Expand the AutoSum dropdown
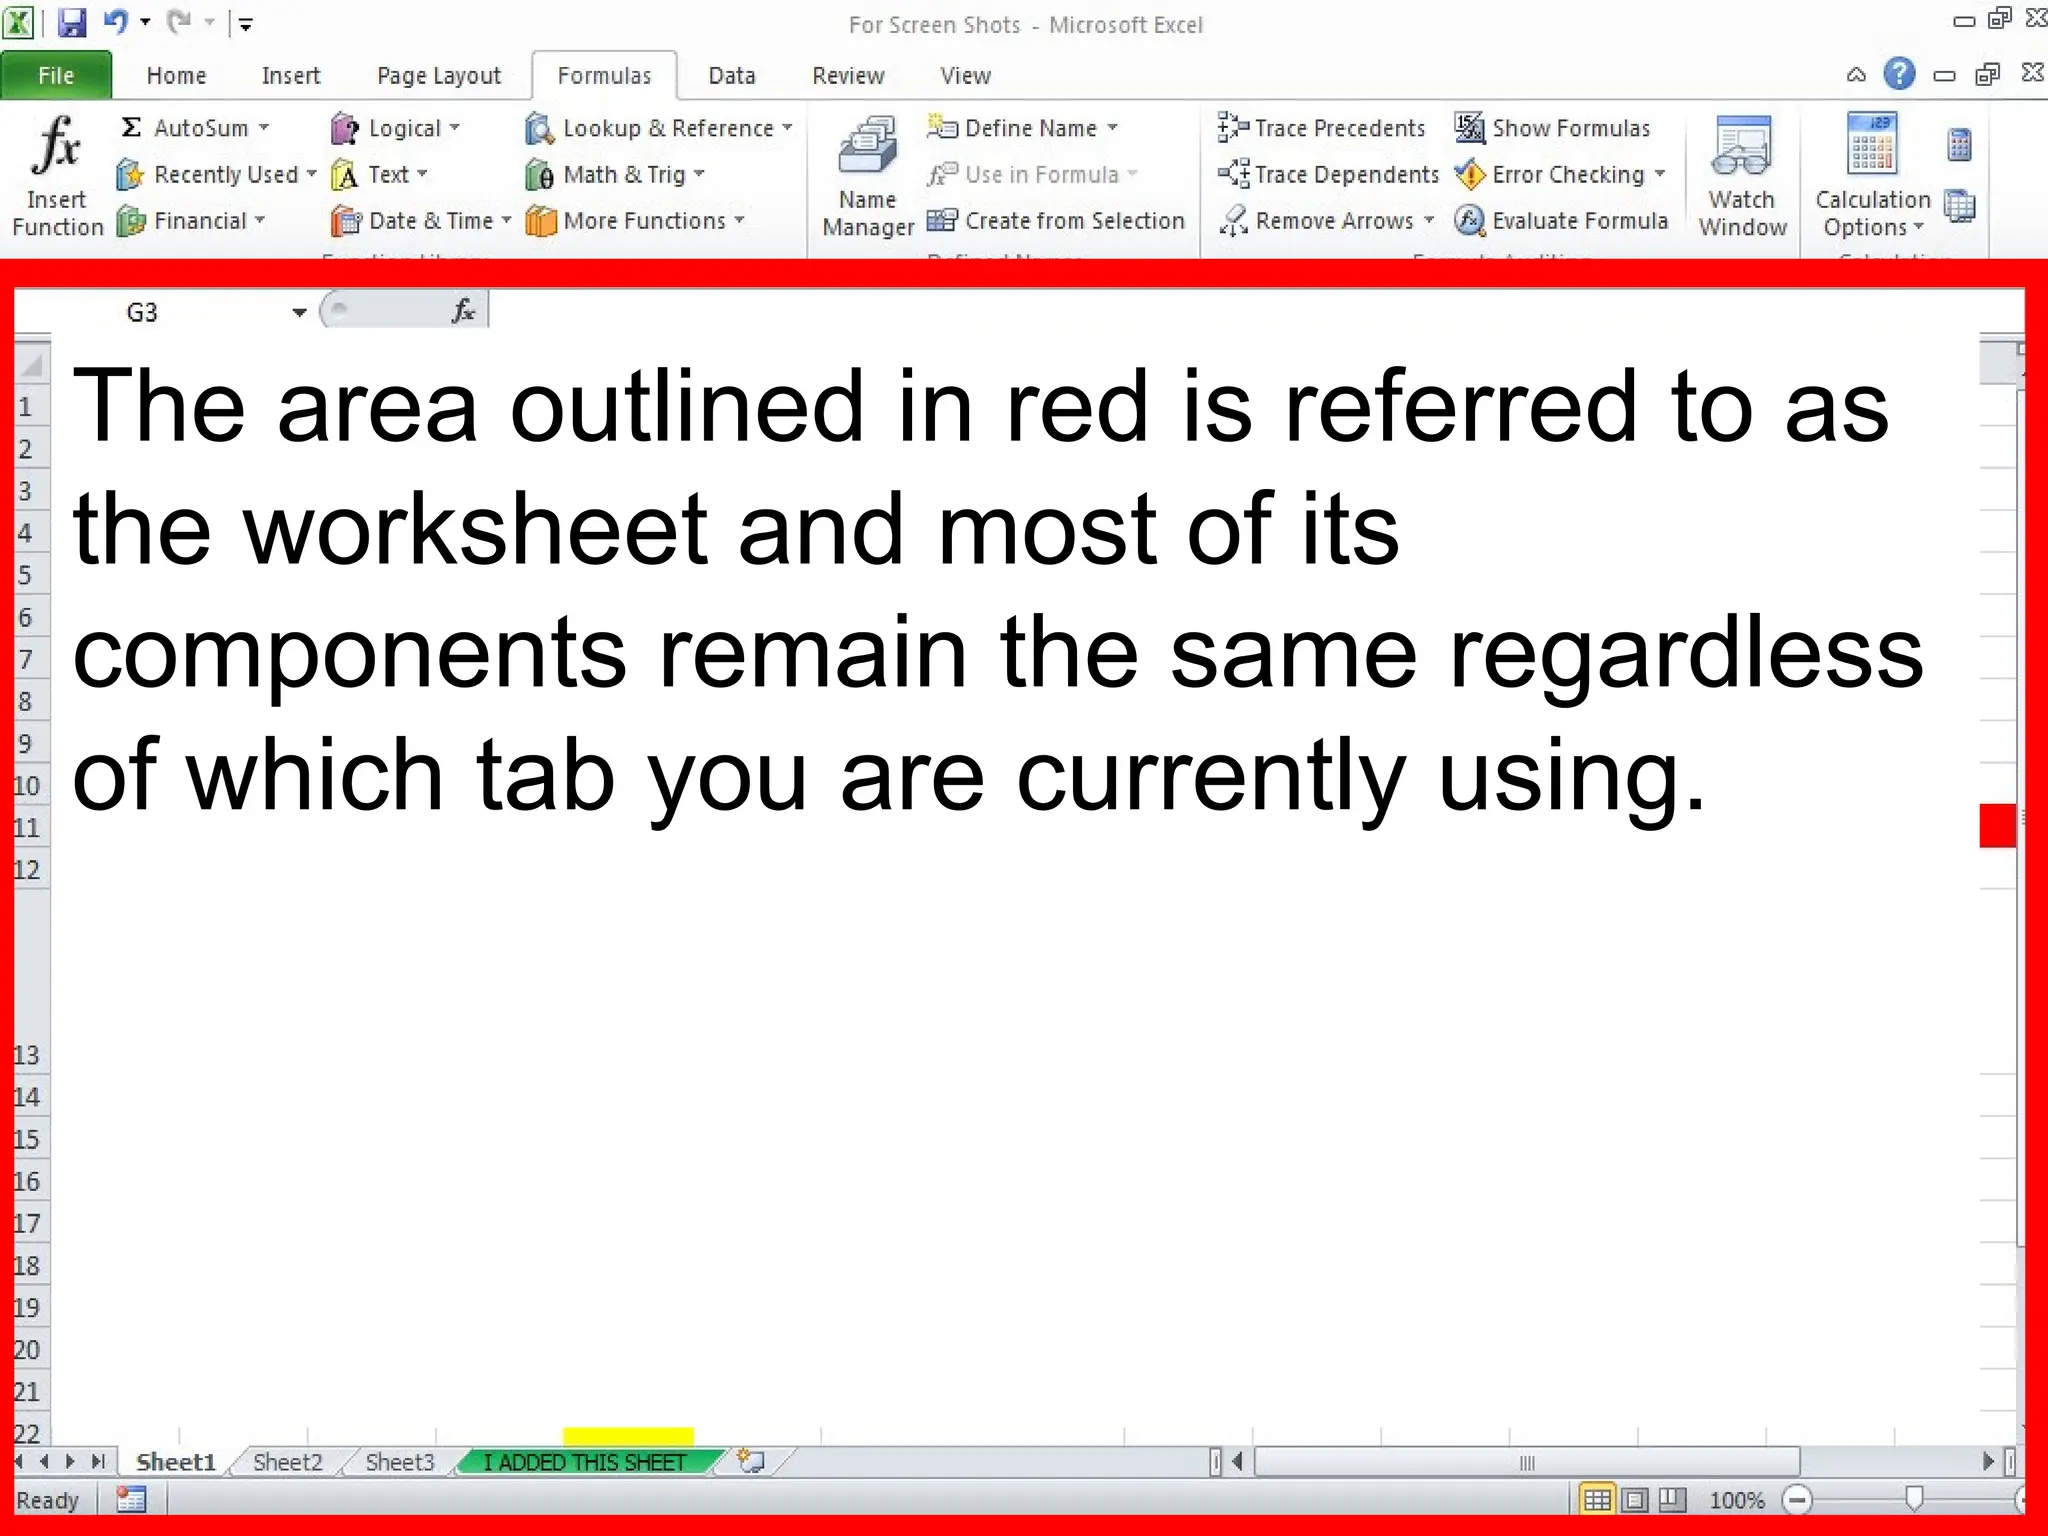This screenshot has width=2048, height=1536. click(x=264, y=128)
